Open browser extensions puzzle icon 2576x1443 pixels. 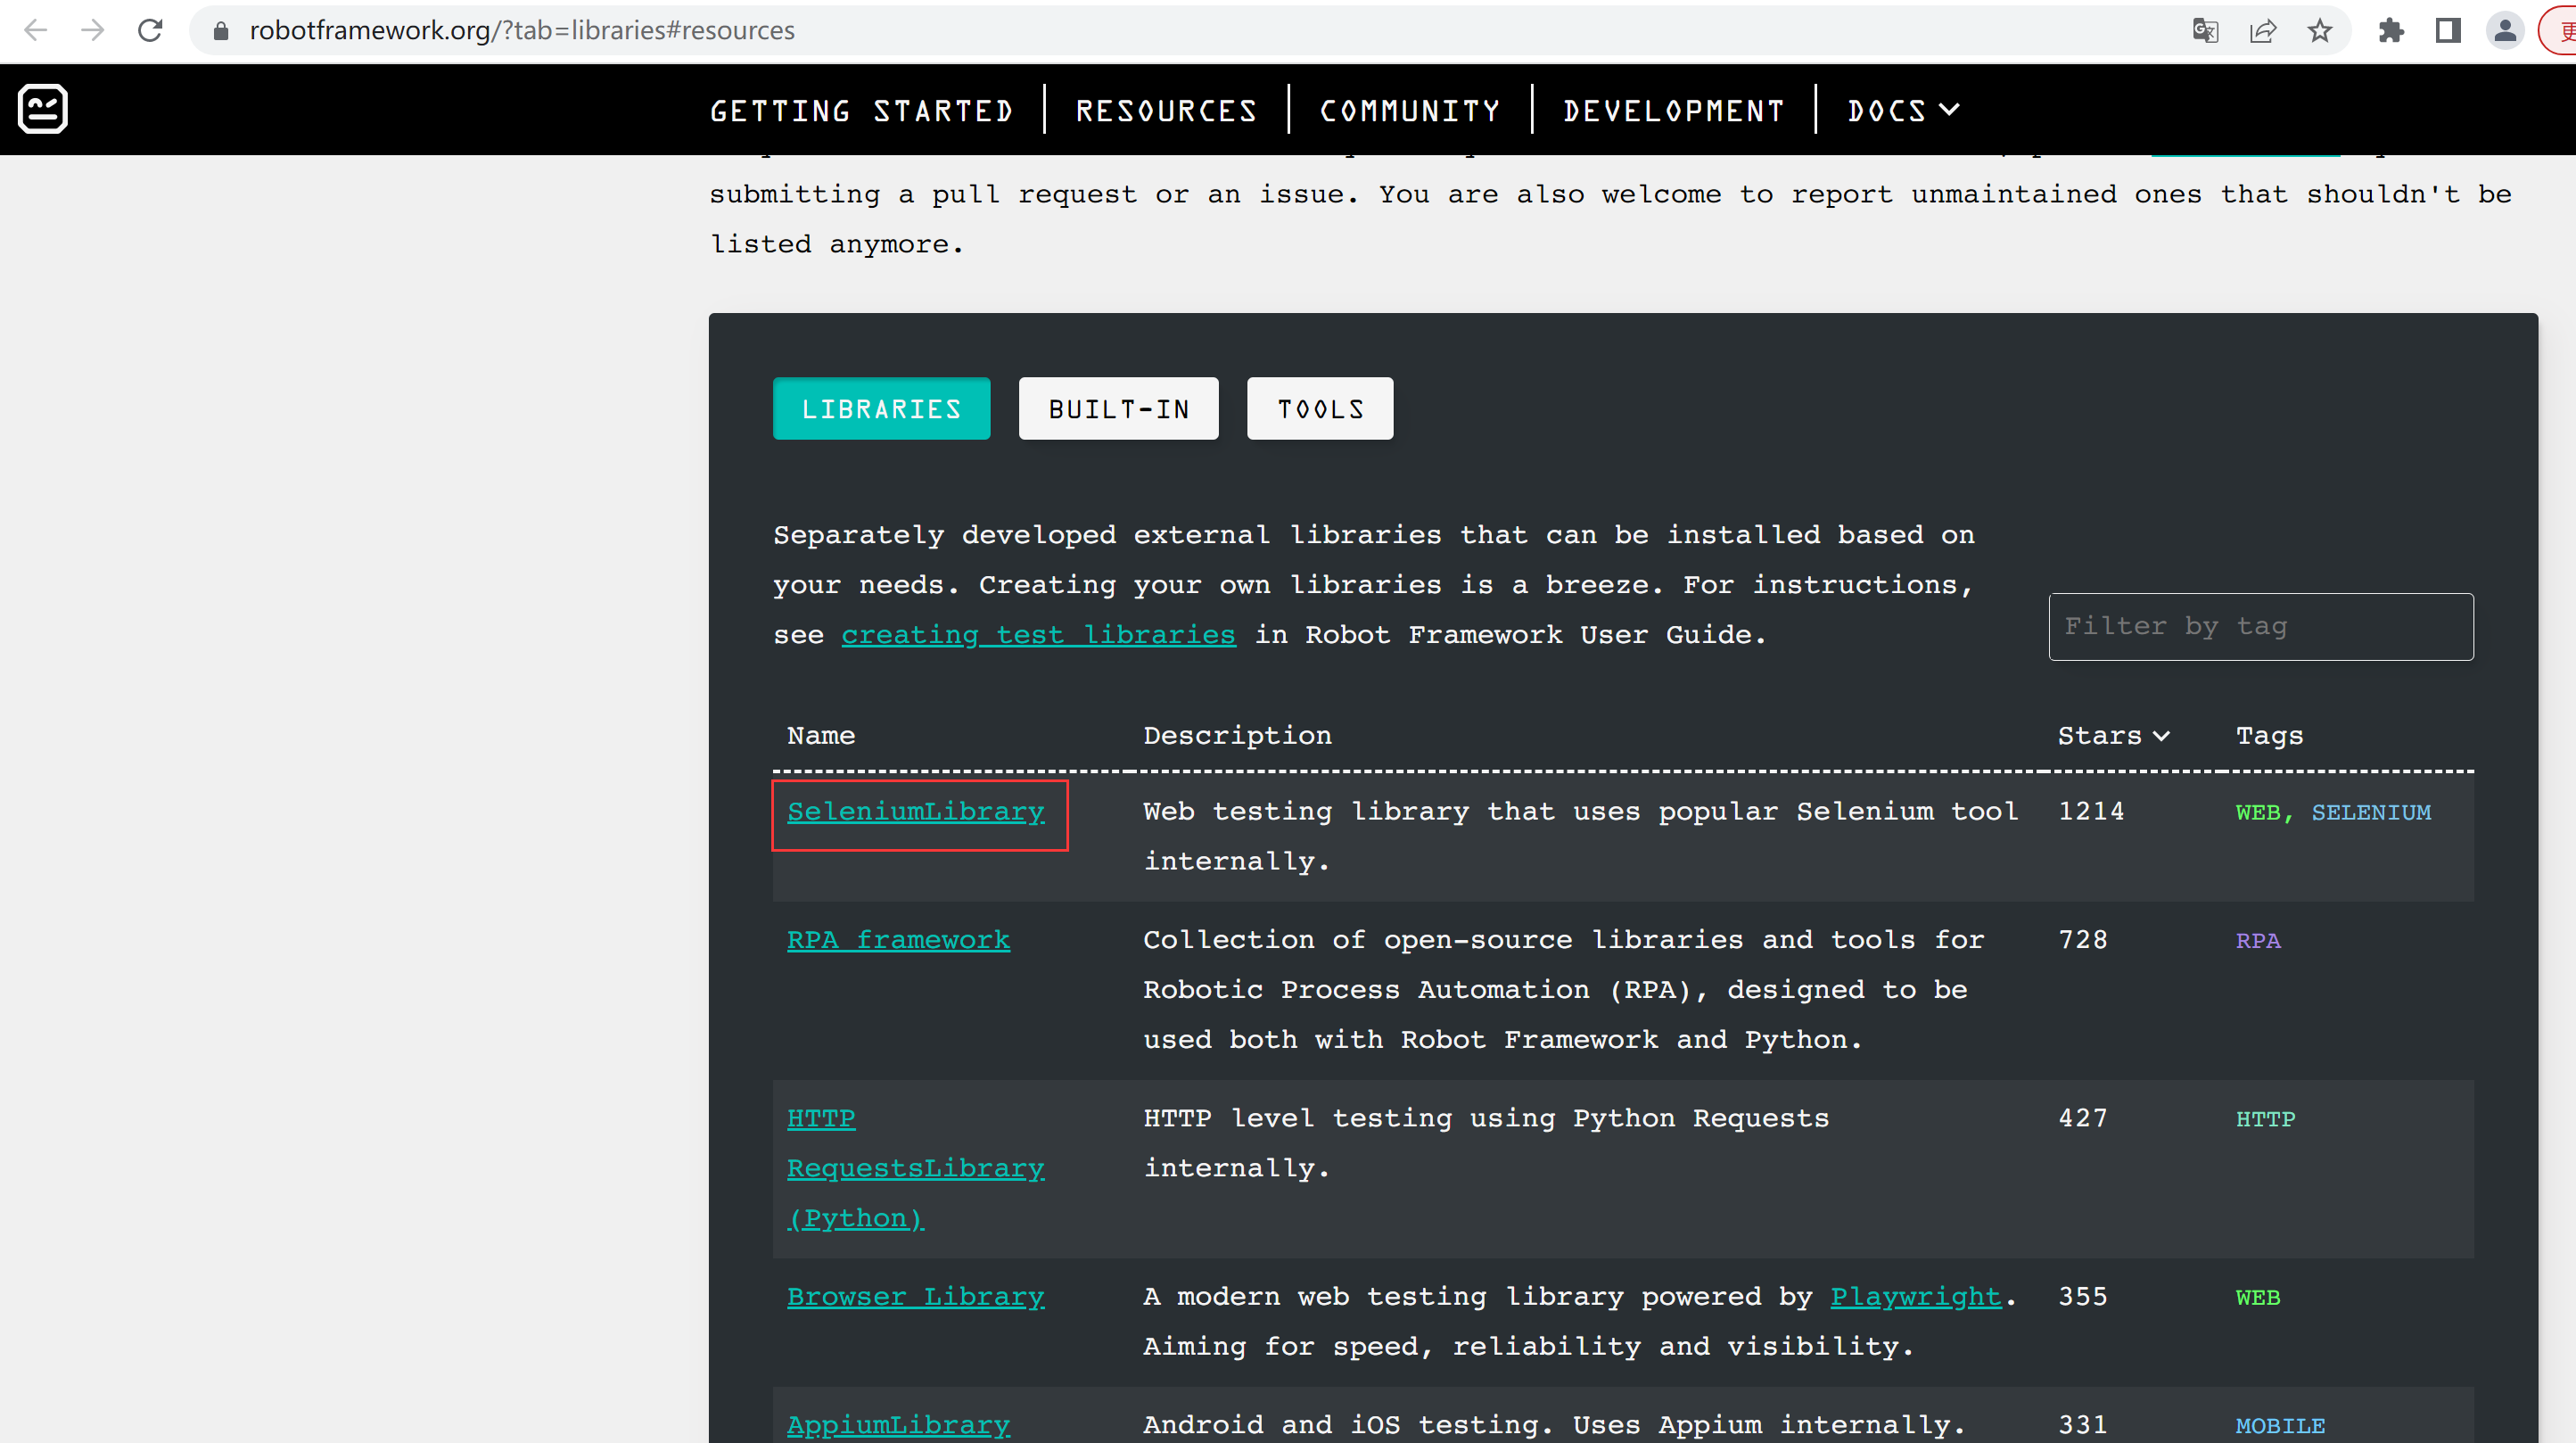(x=2391, y=30)
